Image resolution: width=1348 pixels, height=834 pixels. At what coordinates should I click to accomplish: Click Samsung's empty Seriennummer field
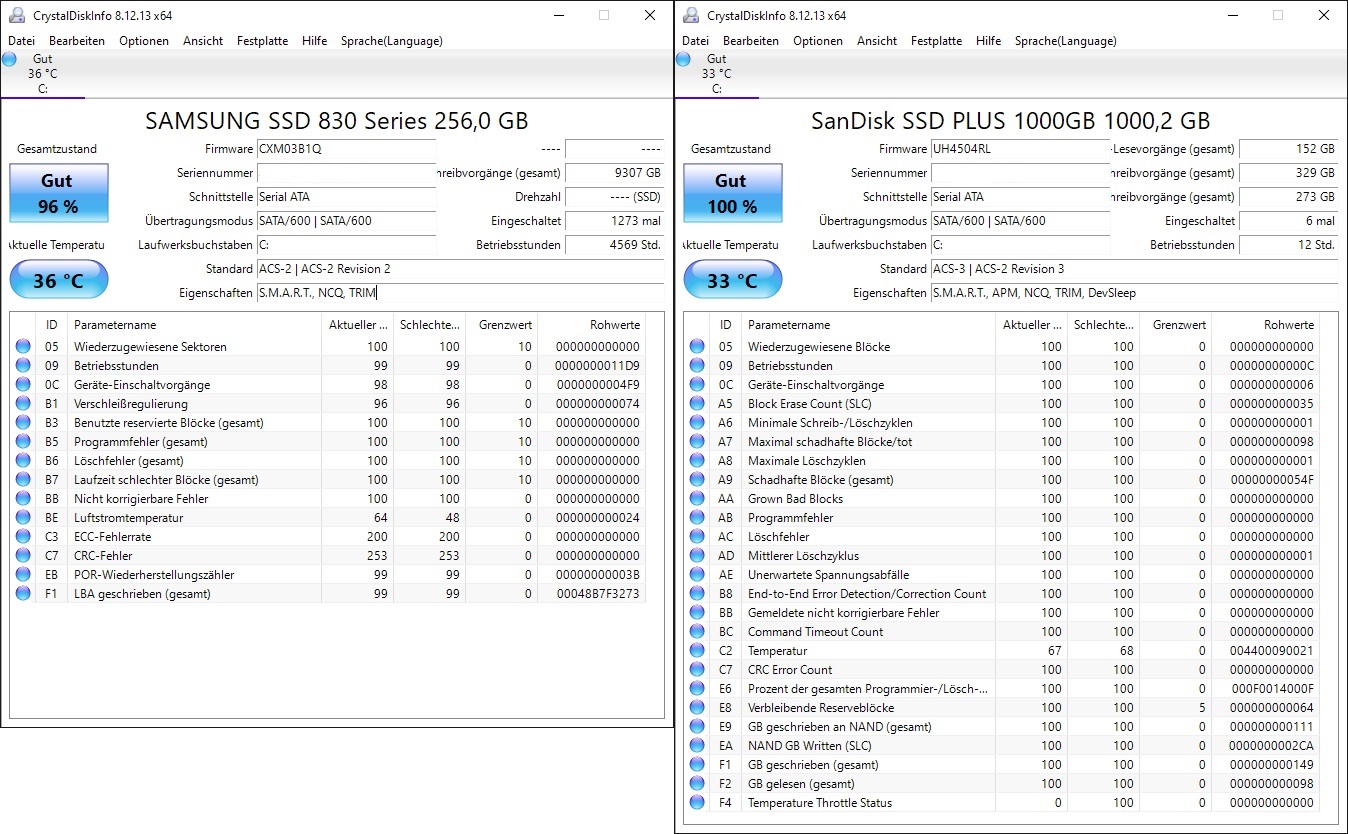pyautogui.click(x=346, y=173)
